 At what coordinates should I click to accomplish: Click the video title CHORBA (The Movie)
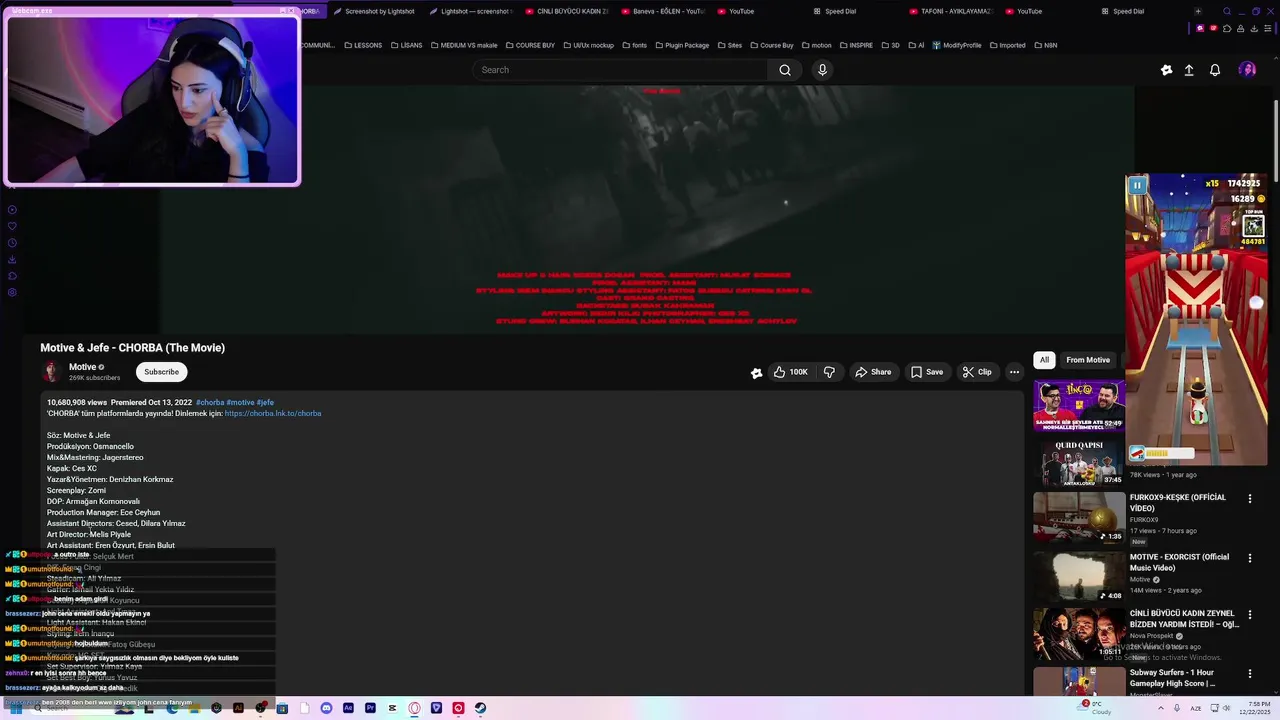[132, 348]
